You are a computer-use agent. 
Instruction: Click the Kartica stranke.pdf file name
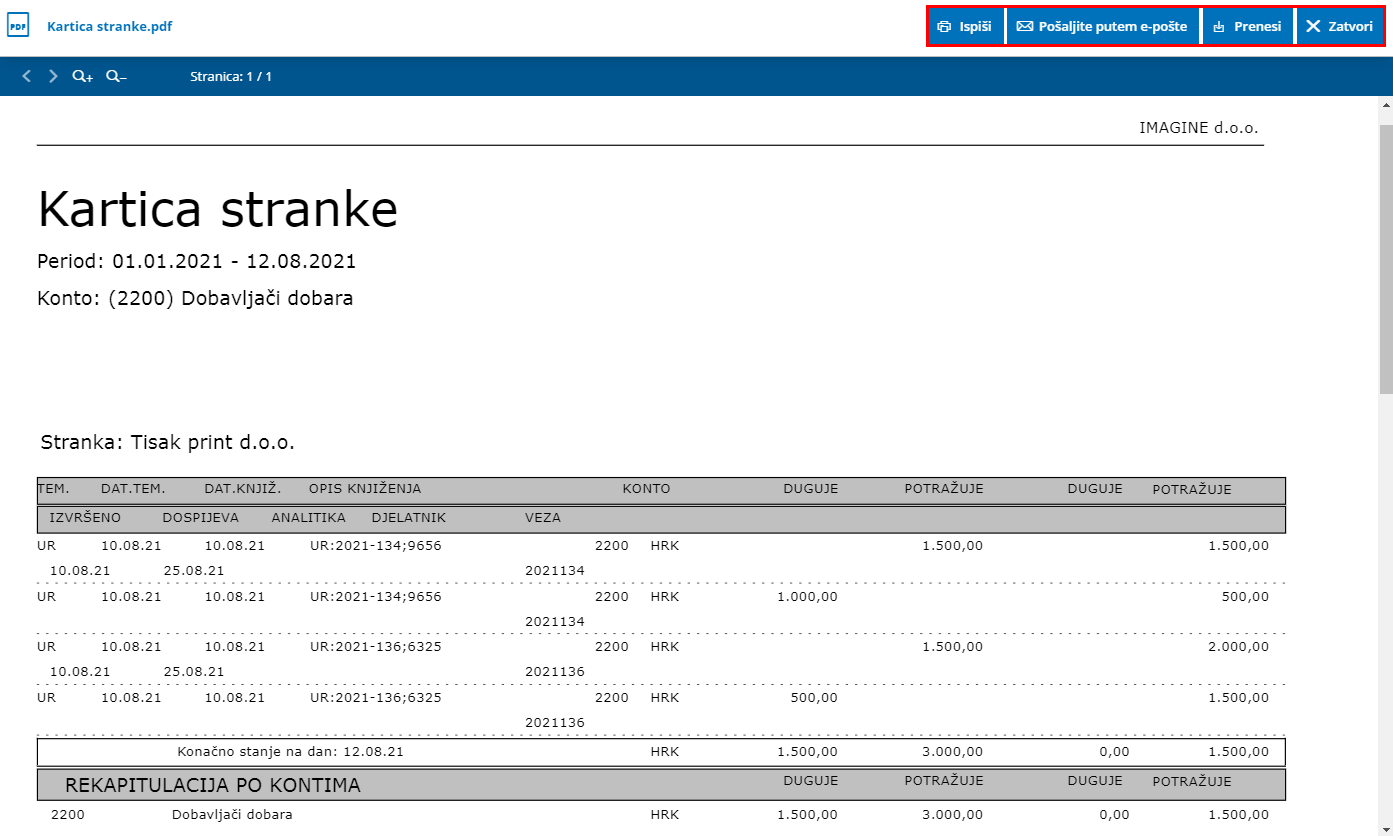pos(110,27)
